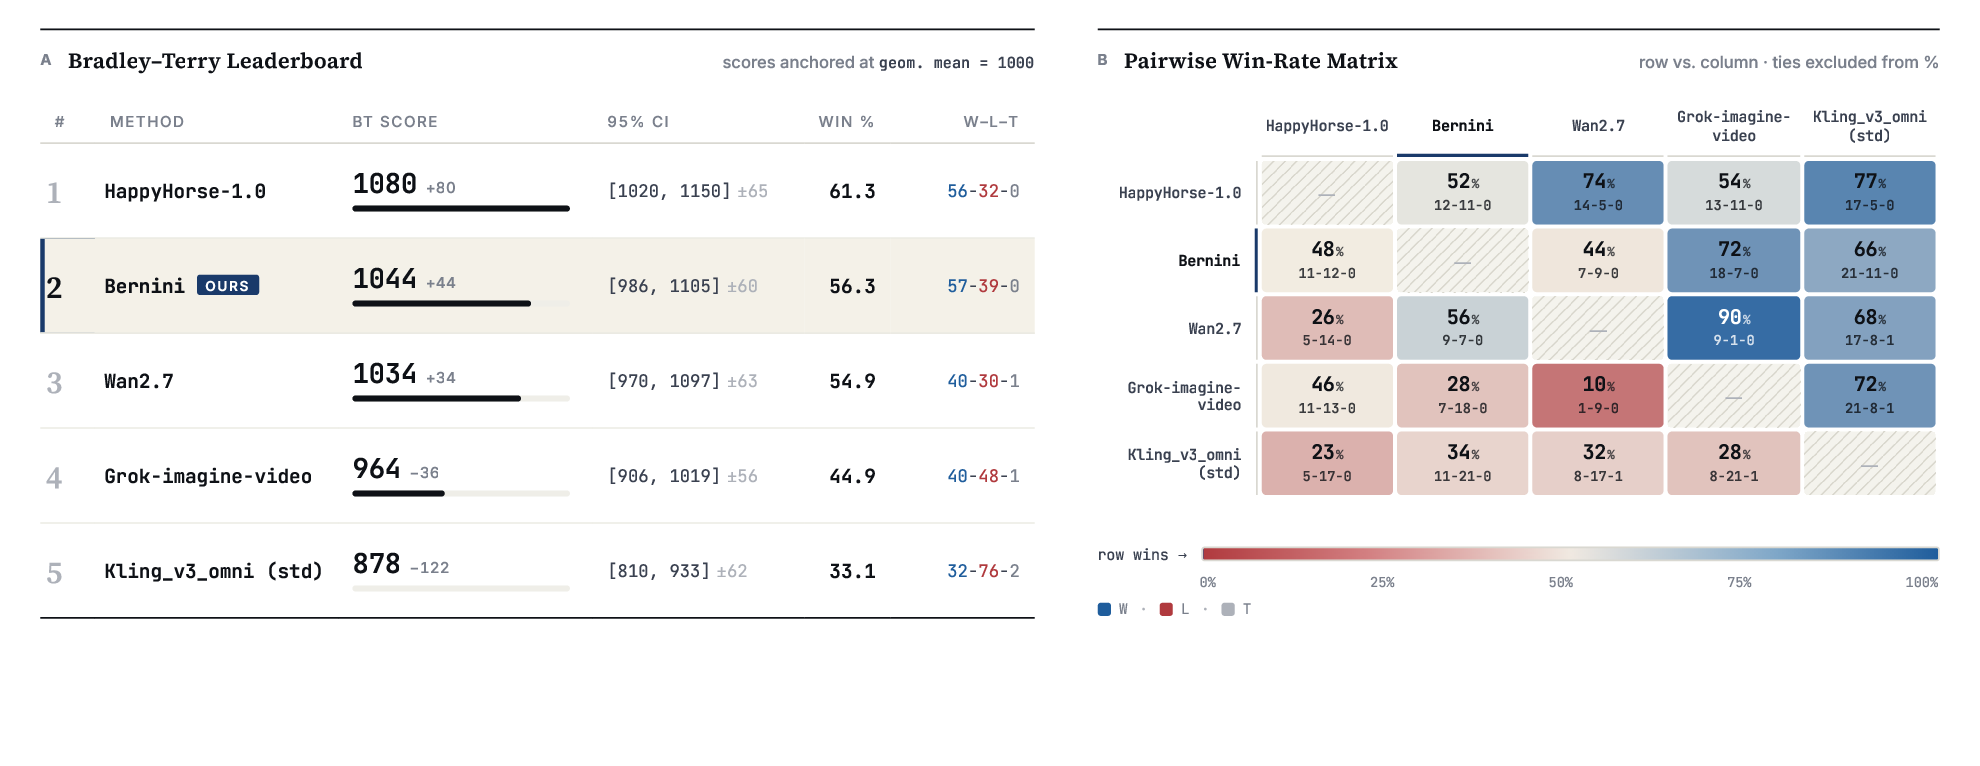Select the Kling_v3_omni (std) column header in matrix
1980x766 pixels.
1870,126
